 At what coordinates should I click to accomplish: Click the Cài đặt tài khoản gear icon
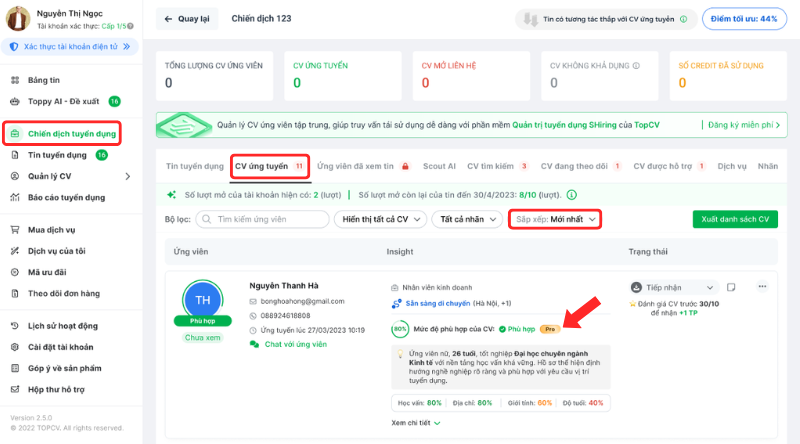click(15, 347)
